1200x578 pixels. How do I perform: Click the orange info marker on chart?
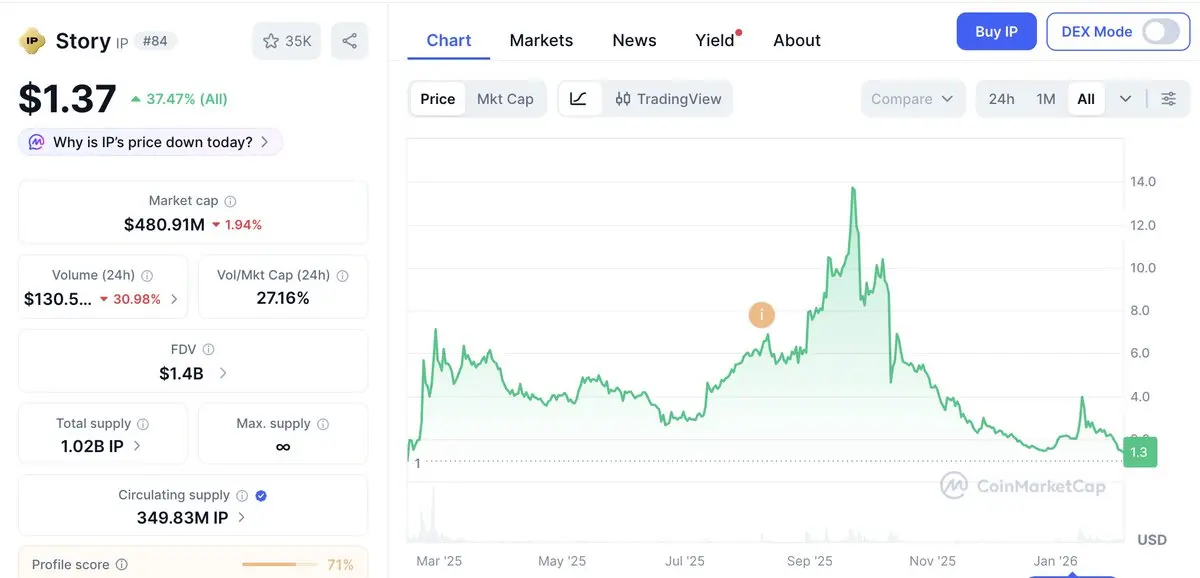point(762,315)
